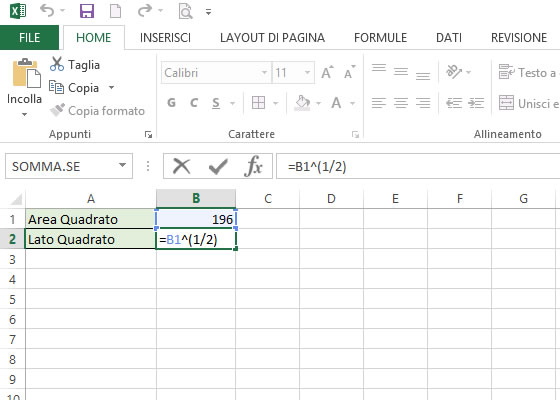Open the Calibri font name dropdown
This screenshot has height=400, width=560.
264,72
